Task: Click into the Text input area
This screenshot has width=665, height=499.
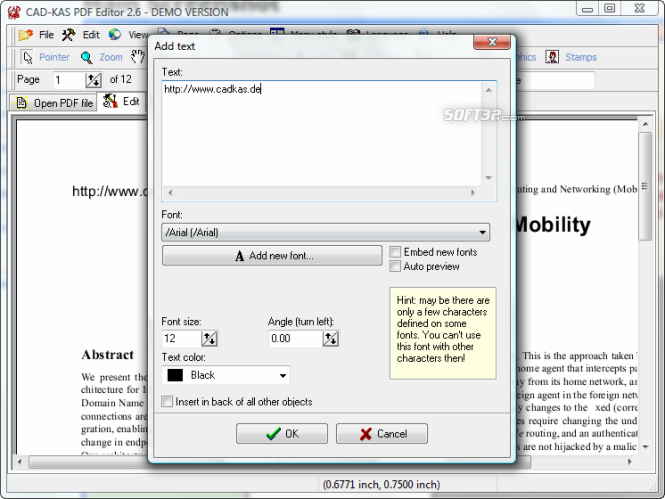Action: pyautogui.click(x=321, y=133)
